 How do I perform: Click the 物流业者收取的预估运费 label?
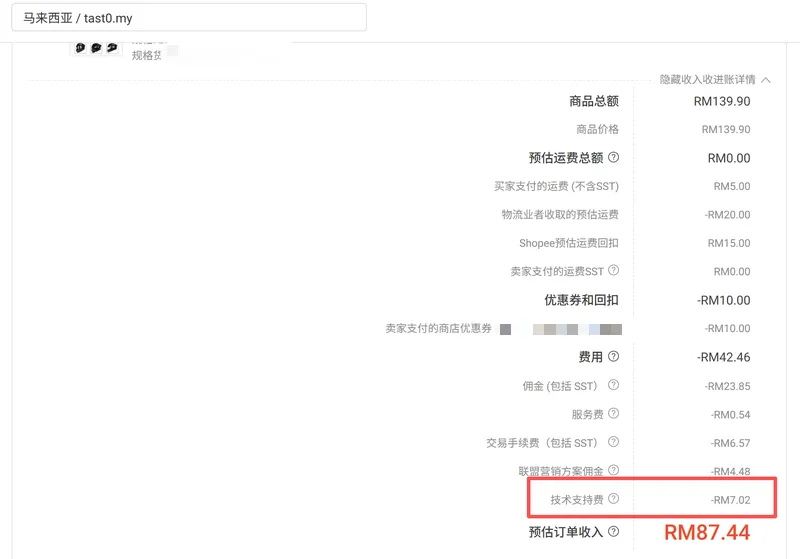pyautogui.click(x=560, y=214)
